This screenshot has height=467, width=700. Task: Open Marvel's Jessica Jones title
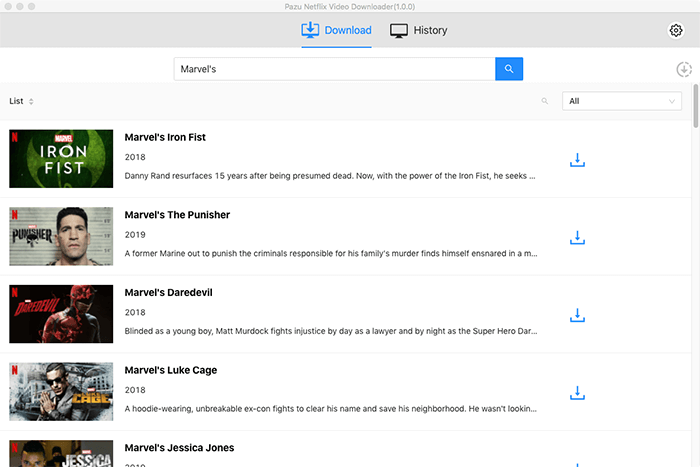[x=179, y=448]
